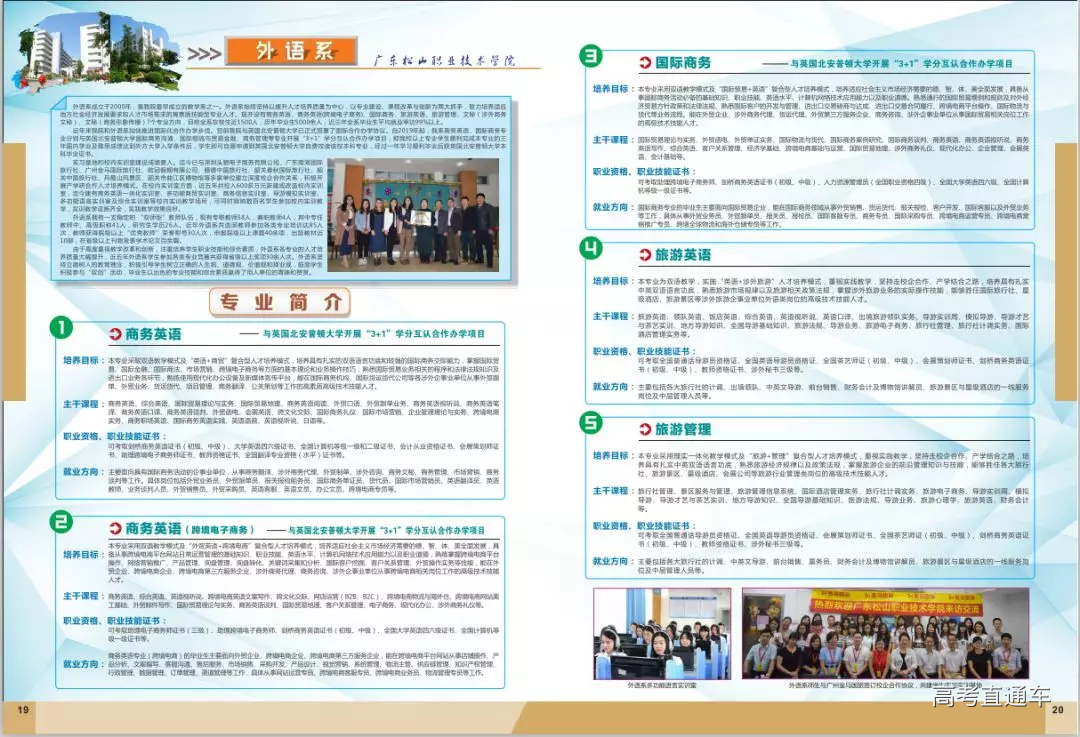1080x737 pixels.
Task: Click page number 19 at bottom left
Action: [22, 710]
